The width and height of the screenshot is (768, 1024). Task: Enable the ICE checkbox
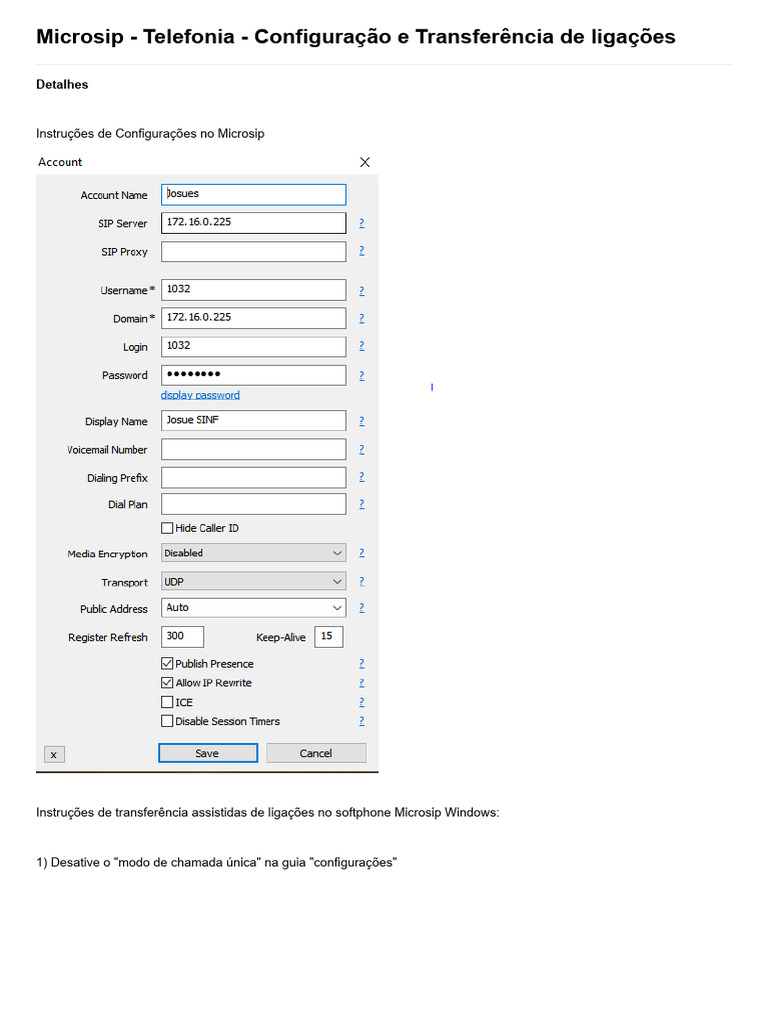pos(167,702)
